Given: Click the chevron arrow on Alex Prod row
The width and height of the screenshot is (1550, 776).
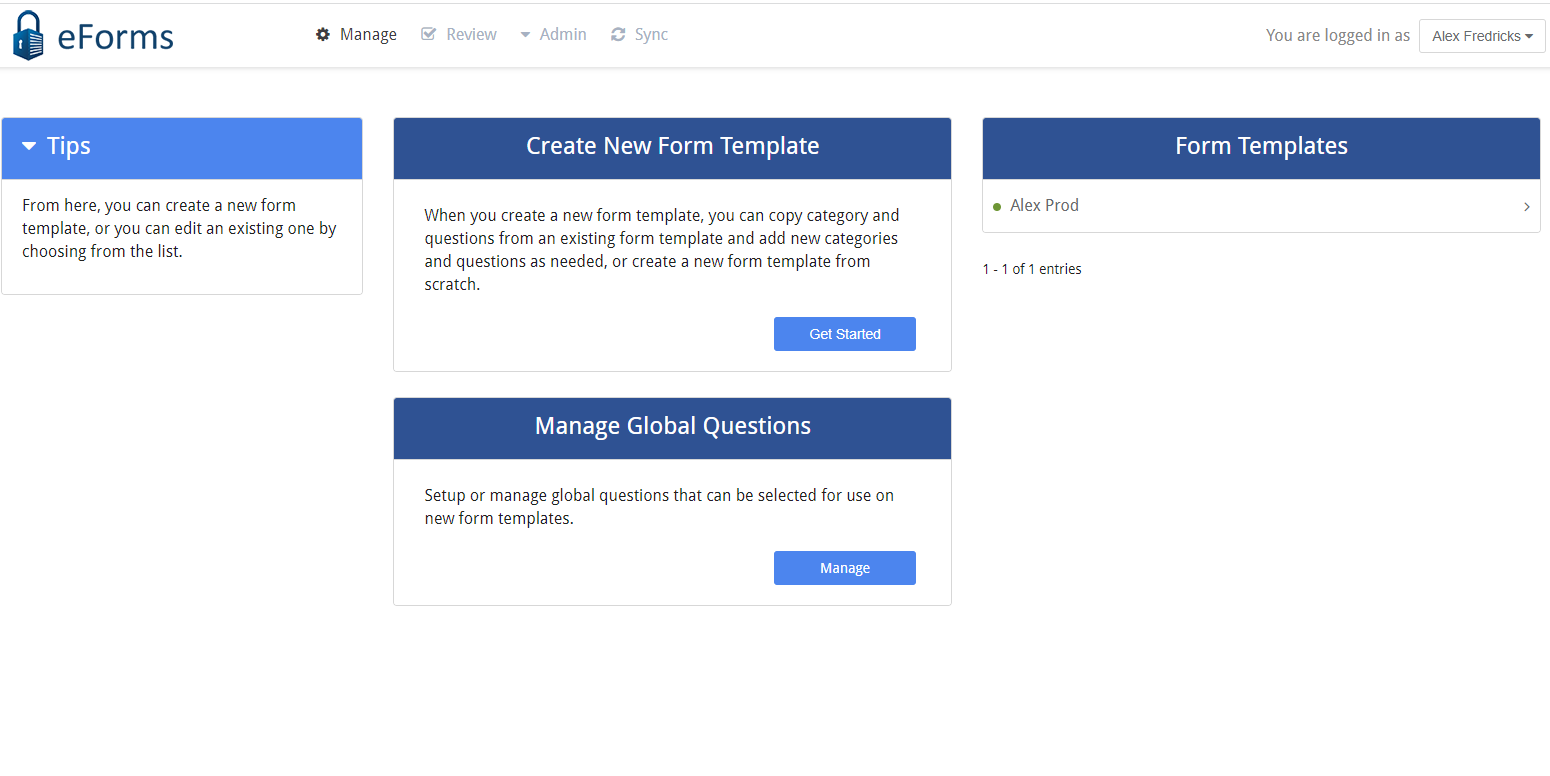Looking at the screenshot, I should pyautogui.click(x=1527, y=207).
